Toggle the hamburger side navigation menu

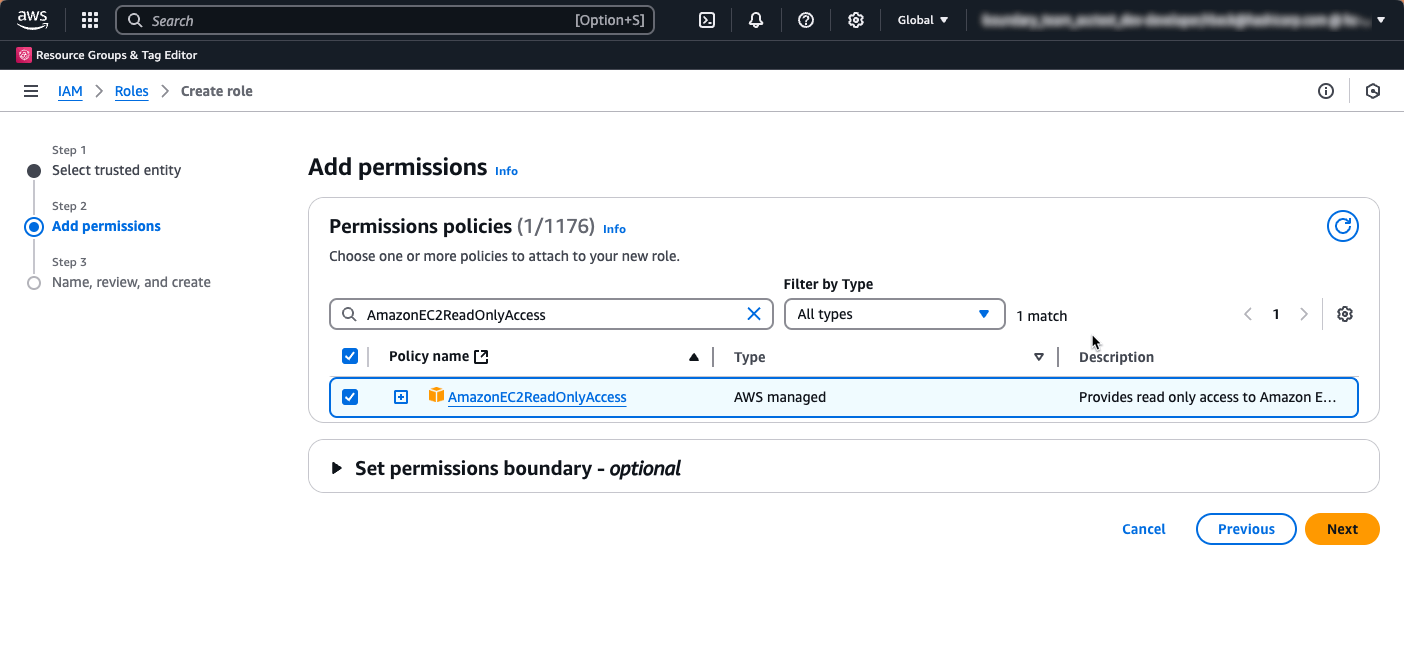[x=31, y=91]
